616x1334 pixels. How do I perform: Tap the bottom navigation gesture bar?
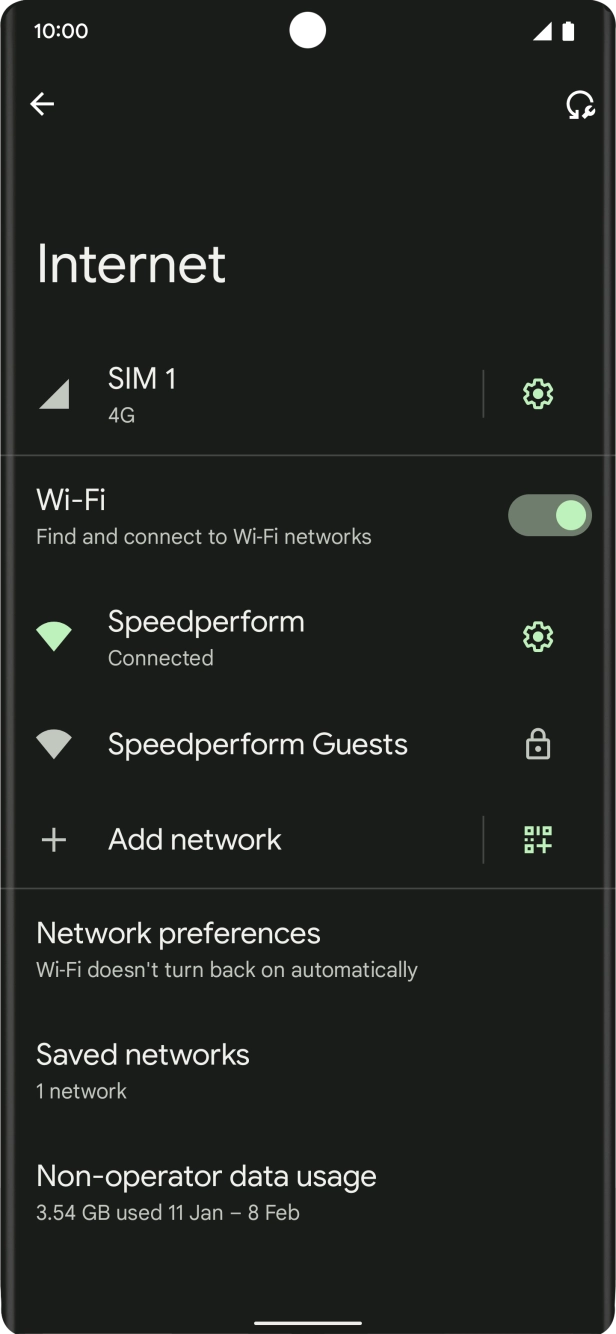tap(308, 1322)
